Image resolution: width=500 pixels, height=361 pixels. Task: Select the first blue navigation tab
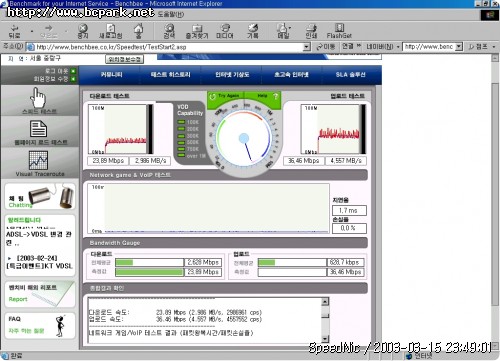click(x=111, y=75)
